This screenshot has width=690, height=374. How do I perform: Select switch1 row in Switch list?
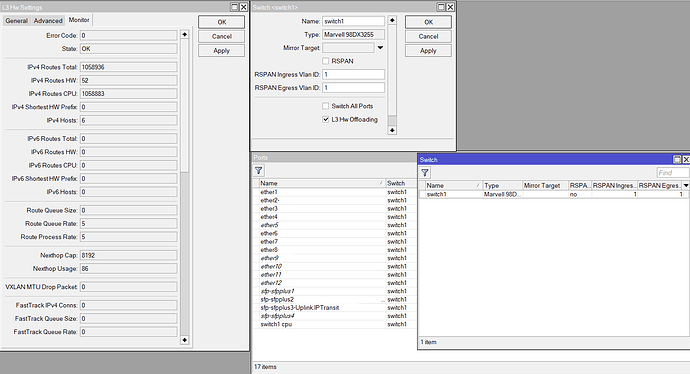[553, 194]
